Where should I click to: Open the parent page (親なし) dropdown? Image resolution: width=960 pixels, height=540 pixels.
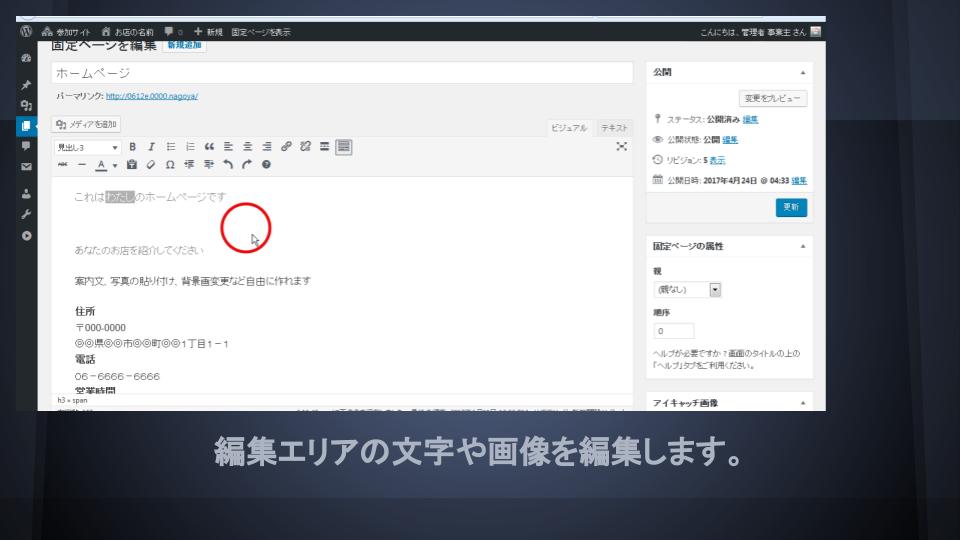click(687, 290)
